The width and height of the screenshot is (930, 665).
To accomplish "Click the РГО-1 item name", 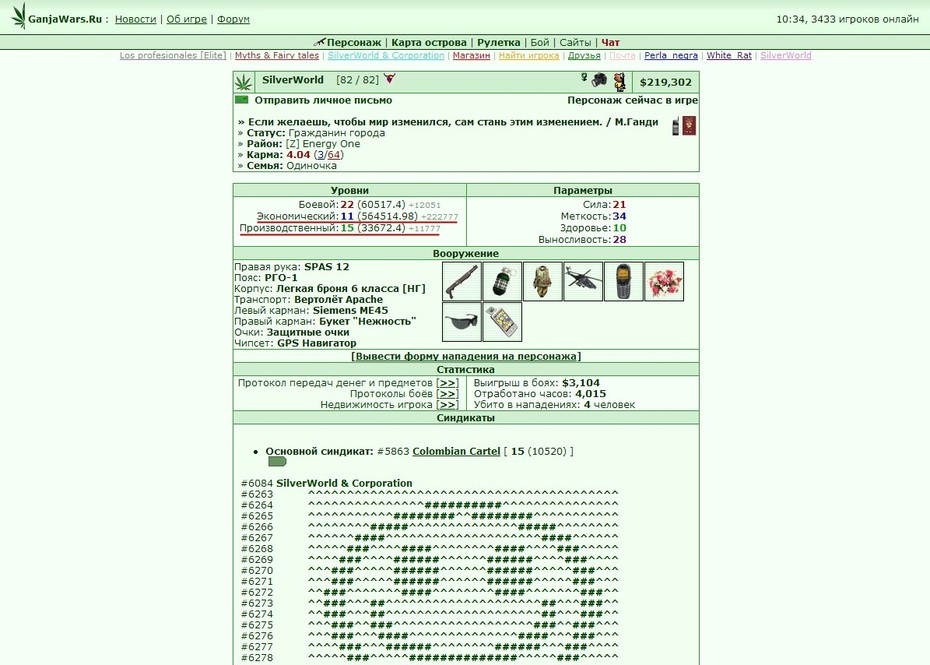I will click(x=281, y=278).
